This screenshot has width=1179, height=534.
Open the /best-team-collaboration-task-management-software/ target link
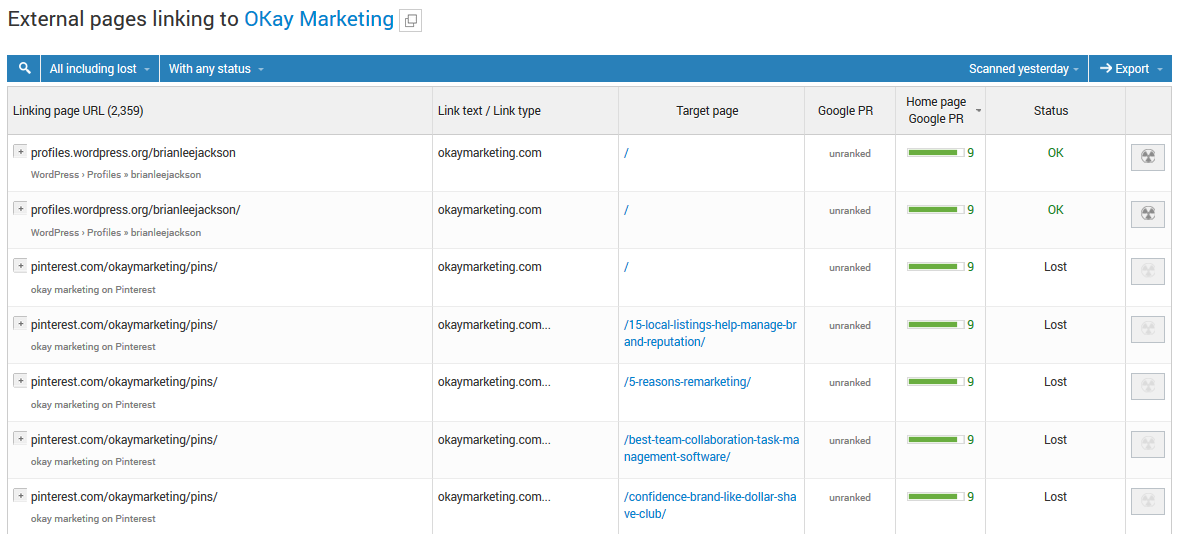[x=711, y=448]
